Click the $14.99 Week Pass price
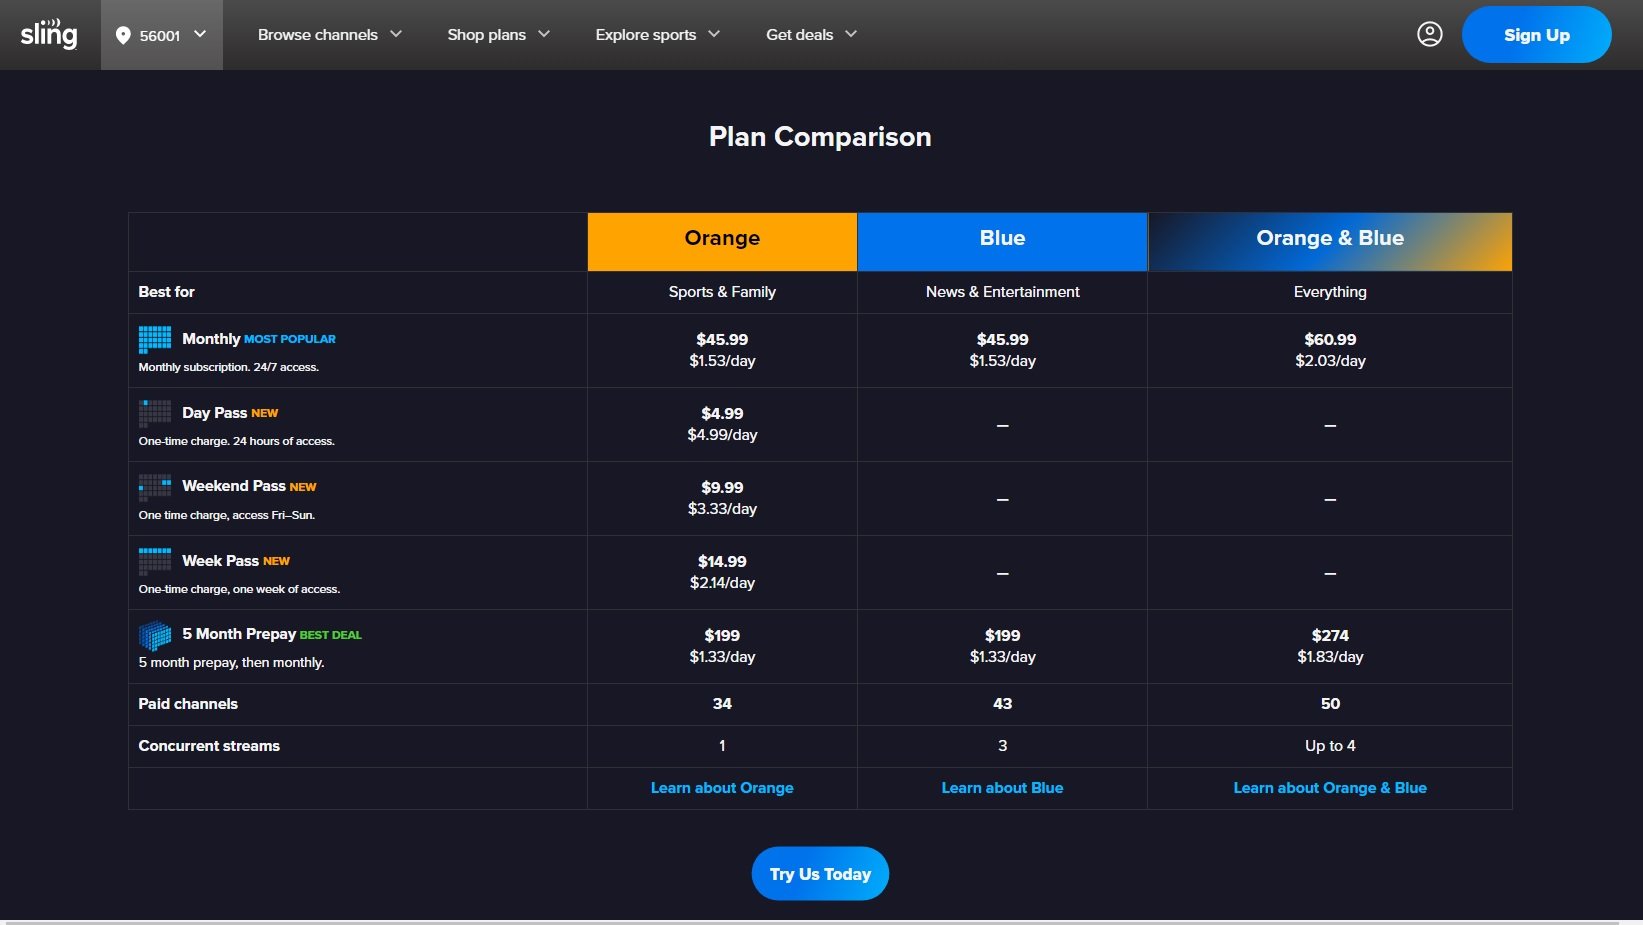This screenshot has height=925, width=1643. click(x=722, y=562)
